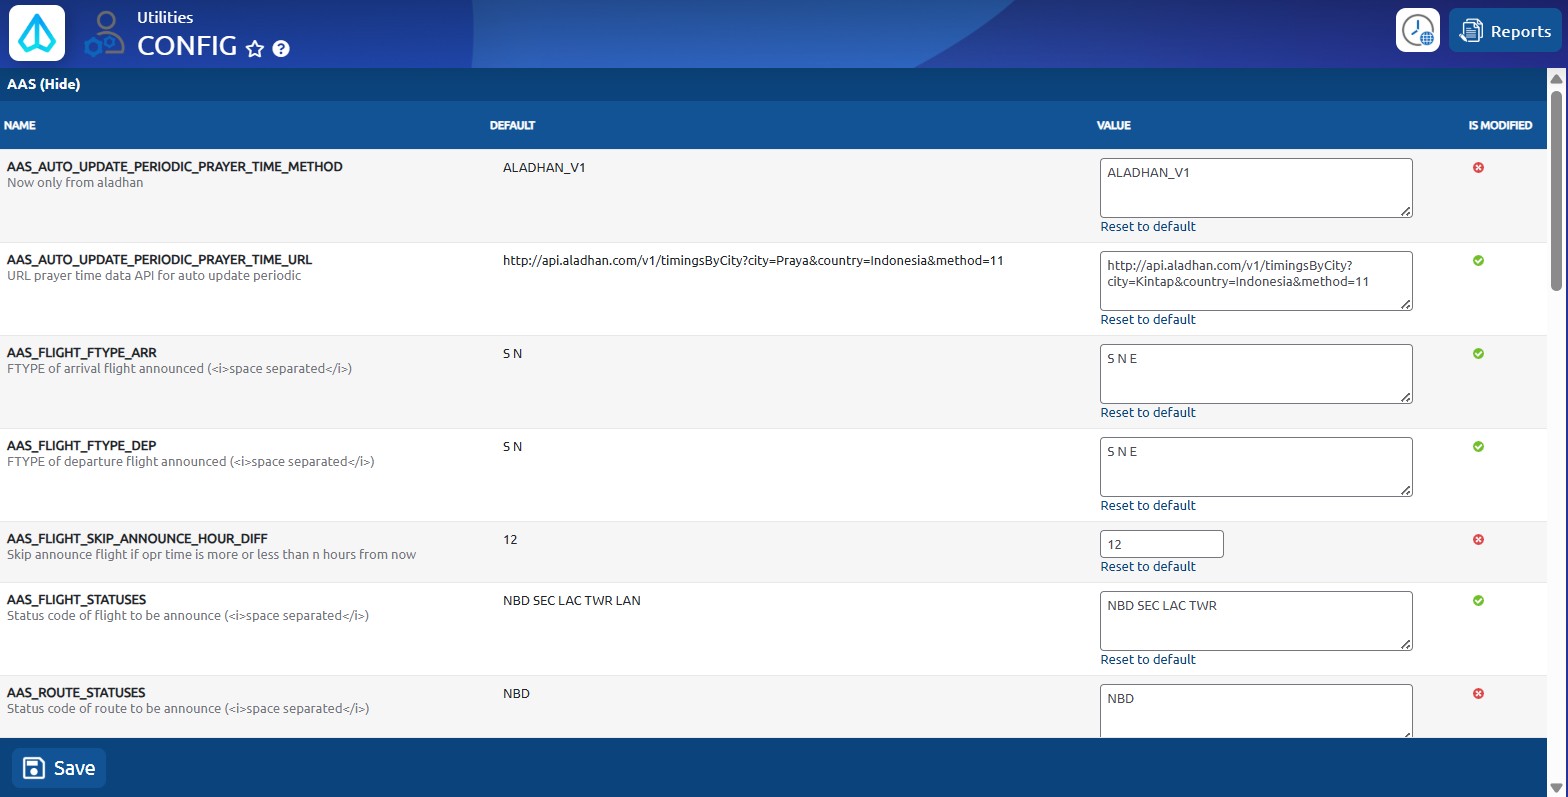
Task: Click the scroll down arrow on scrollbar
Action: click(1555, 787)
